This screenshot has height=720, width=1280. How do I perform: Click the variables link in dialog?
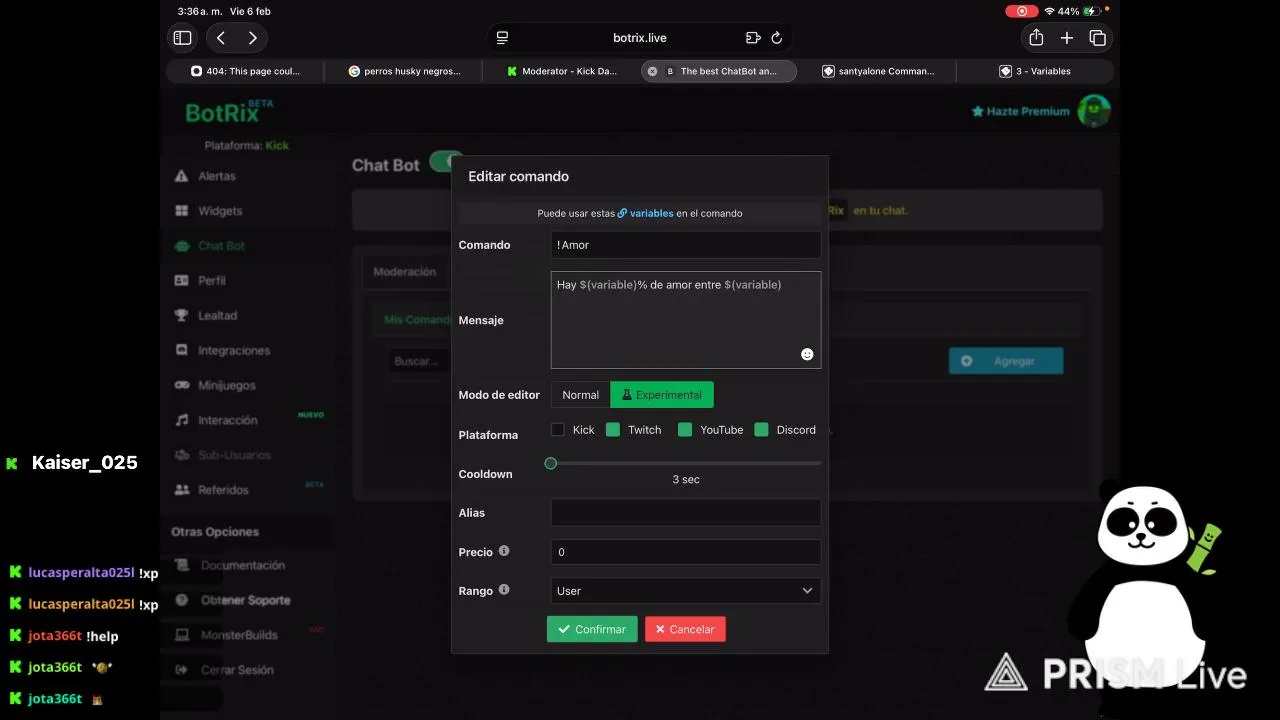(x=645, y=213)
